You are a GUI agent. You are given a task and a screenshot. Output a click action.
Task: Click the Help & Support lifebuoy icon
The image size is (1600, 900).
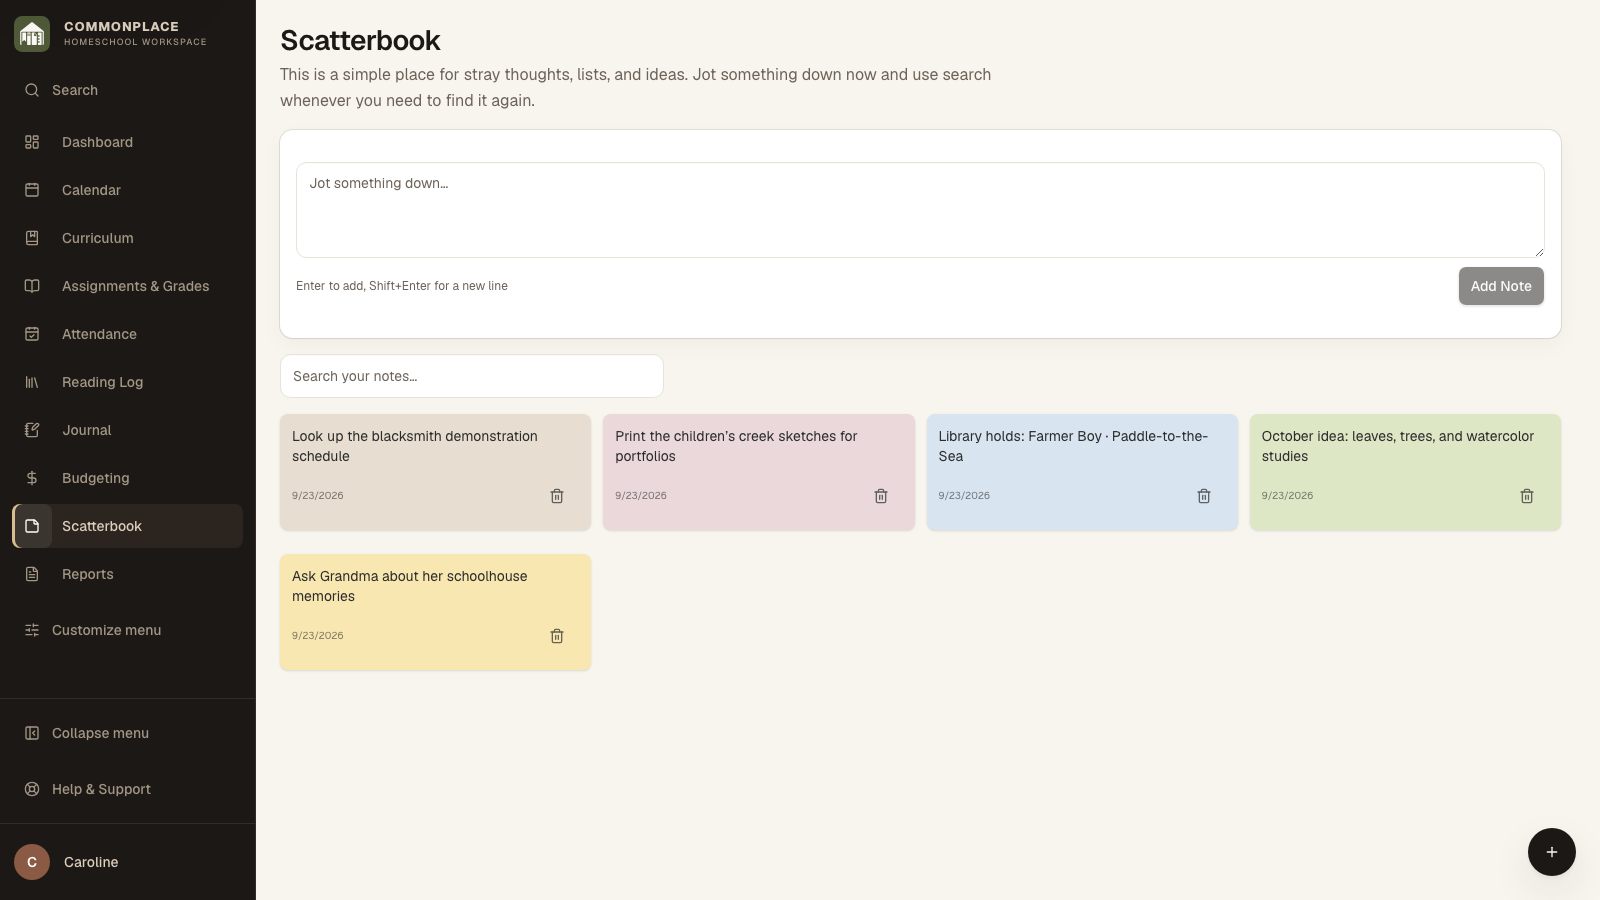click(x=32, y=789)
